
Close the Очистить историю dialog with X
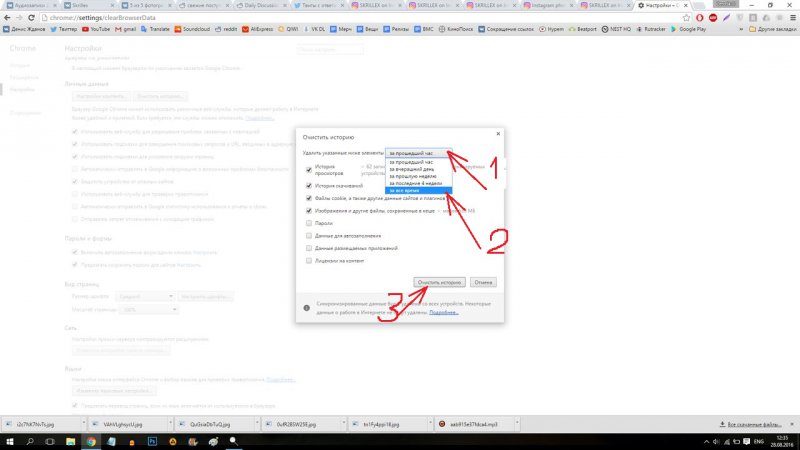(x=497, y=133)
